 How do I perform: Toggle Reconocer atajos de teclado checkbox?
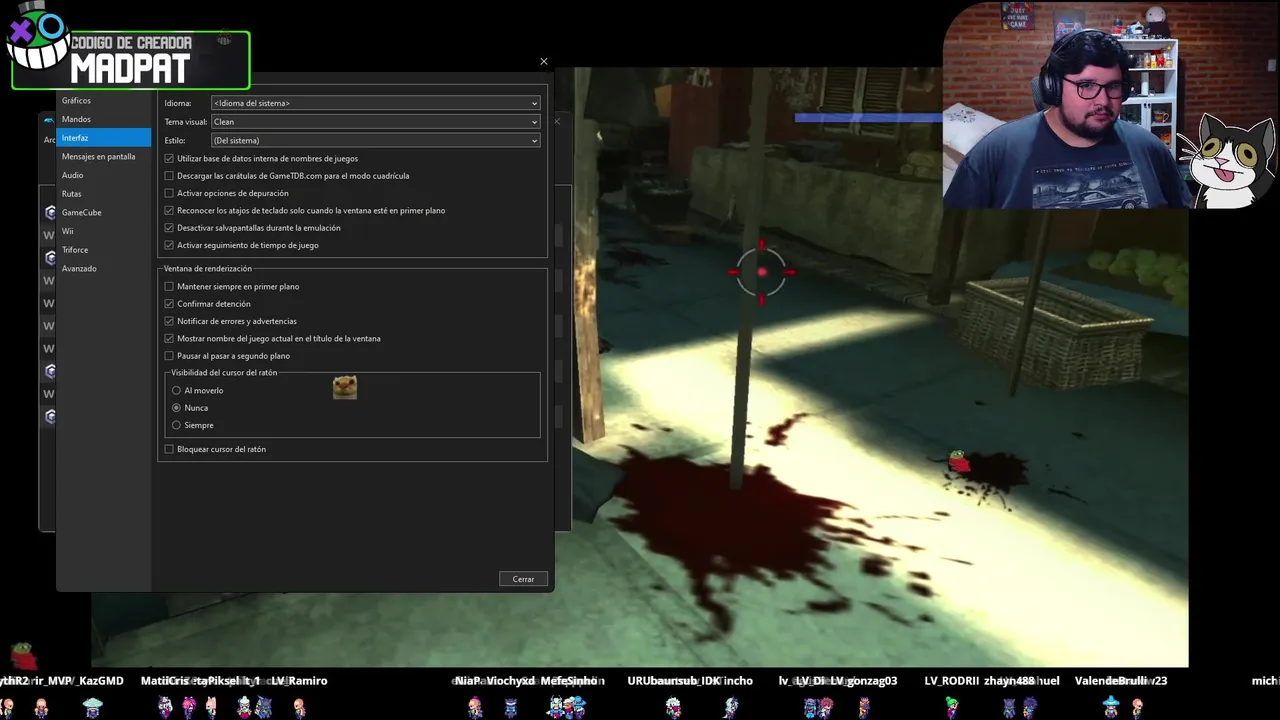click(169, 210)
